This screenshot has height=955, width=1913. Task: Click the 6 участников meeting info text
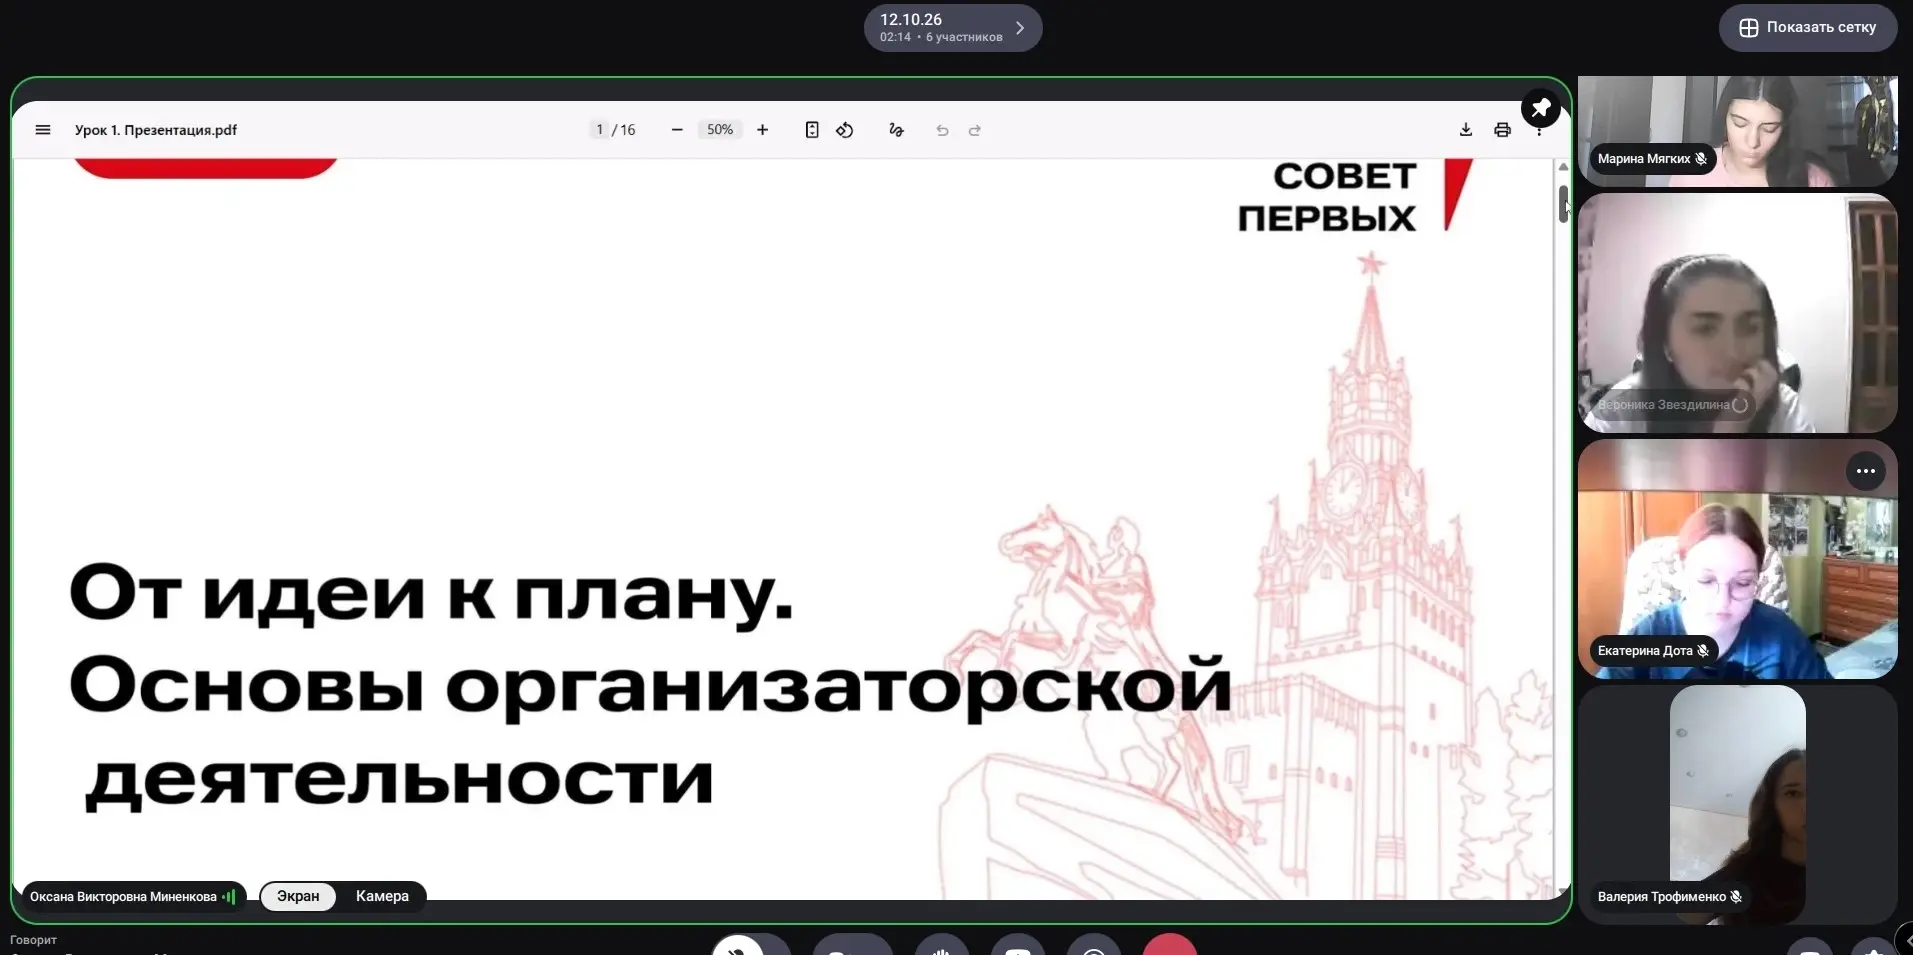pos(964,38)
